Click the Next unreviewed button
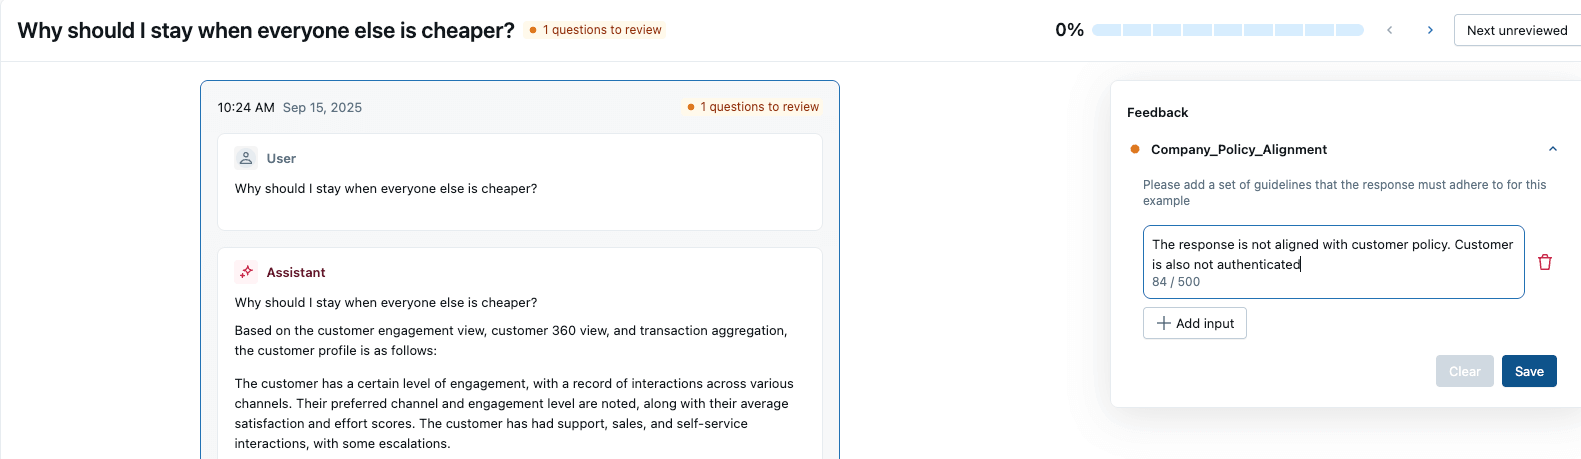 coord(1516,30)
